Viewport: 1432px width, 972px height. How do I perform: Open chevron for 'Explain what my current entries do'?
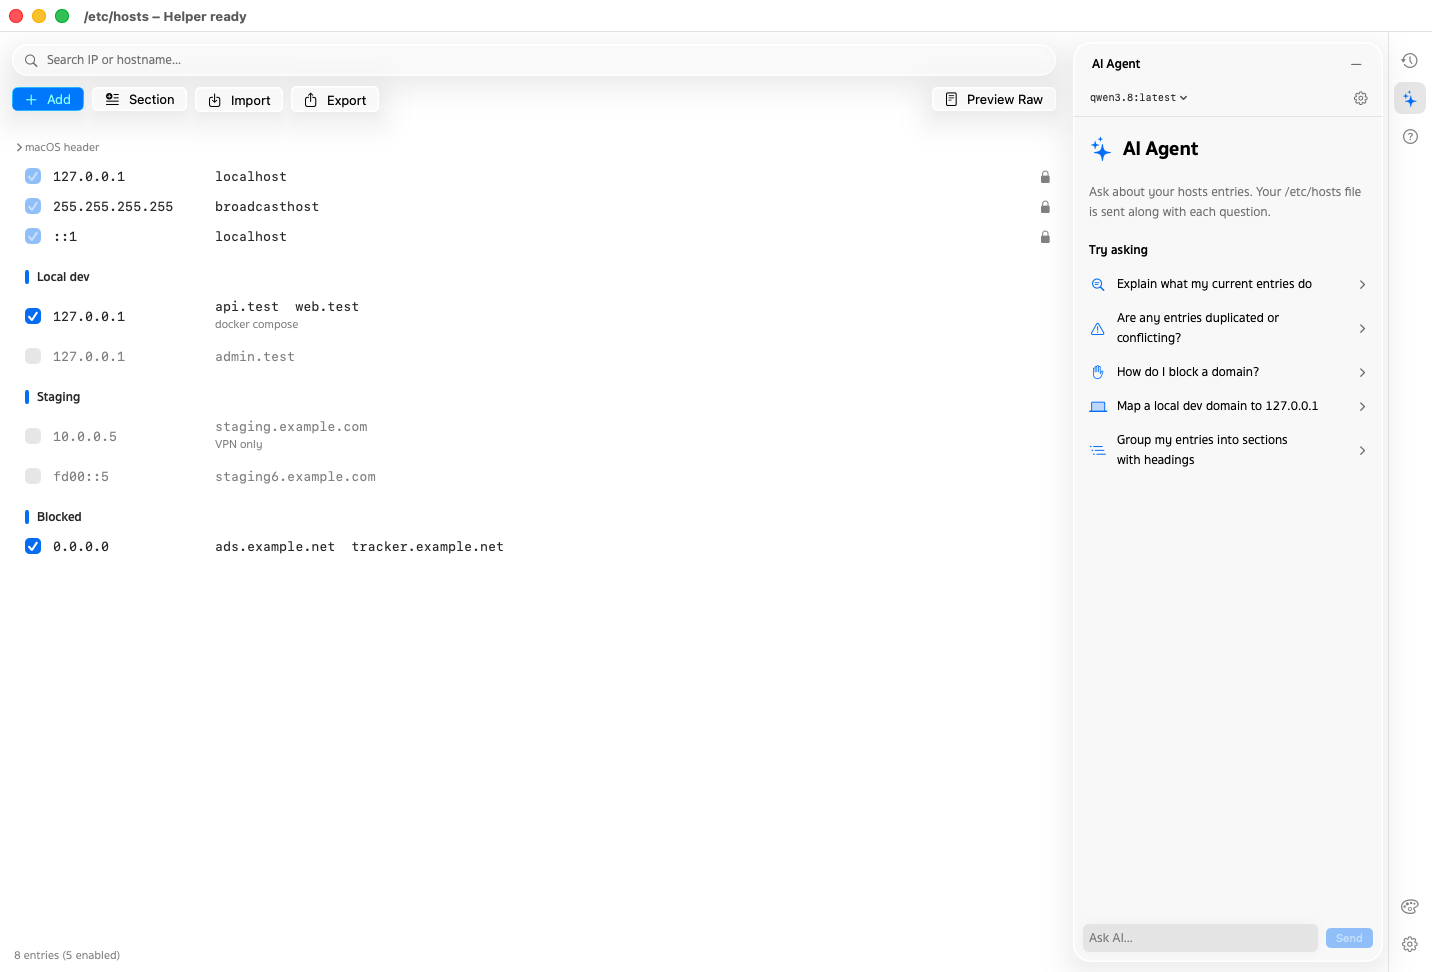coord(1362,285)
